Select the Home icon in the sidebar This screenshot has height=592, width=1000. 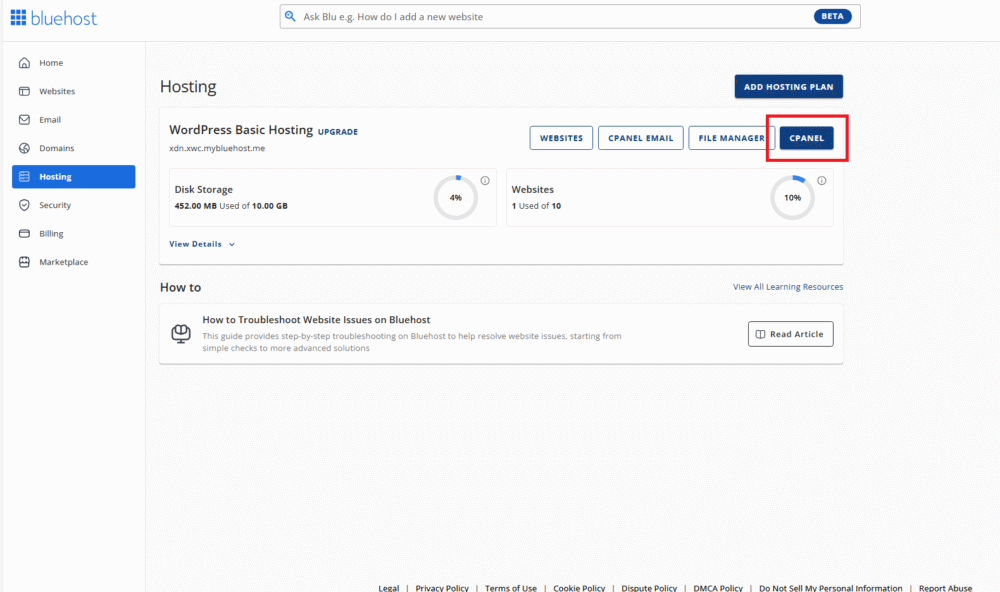(x=23, y=62)
